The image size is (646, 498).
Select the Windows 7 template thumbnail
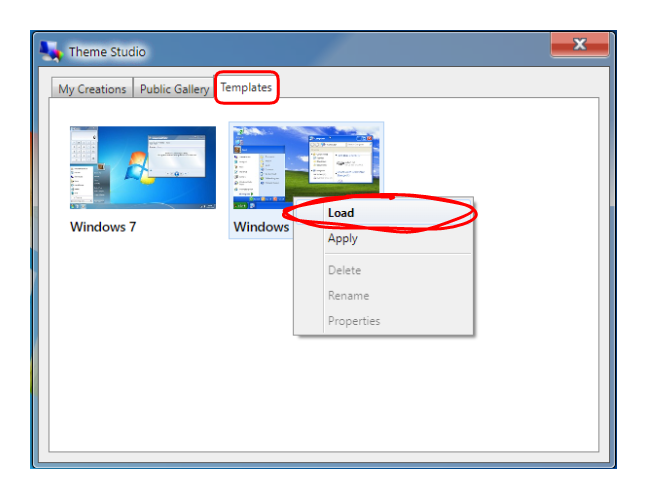[x=142, y=167]
